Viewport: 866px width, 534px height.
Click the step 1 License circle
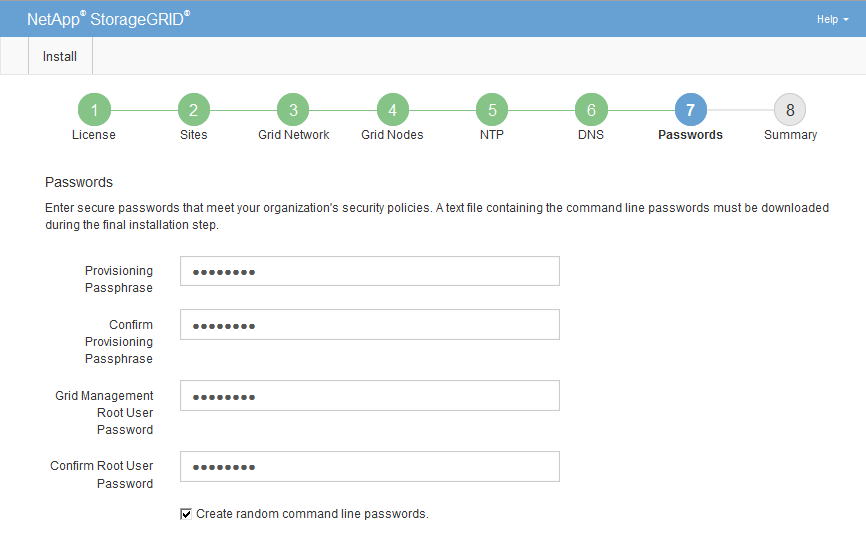tap(94, 110)
